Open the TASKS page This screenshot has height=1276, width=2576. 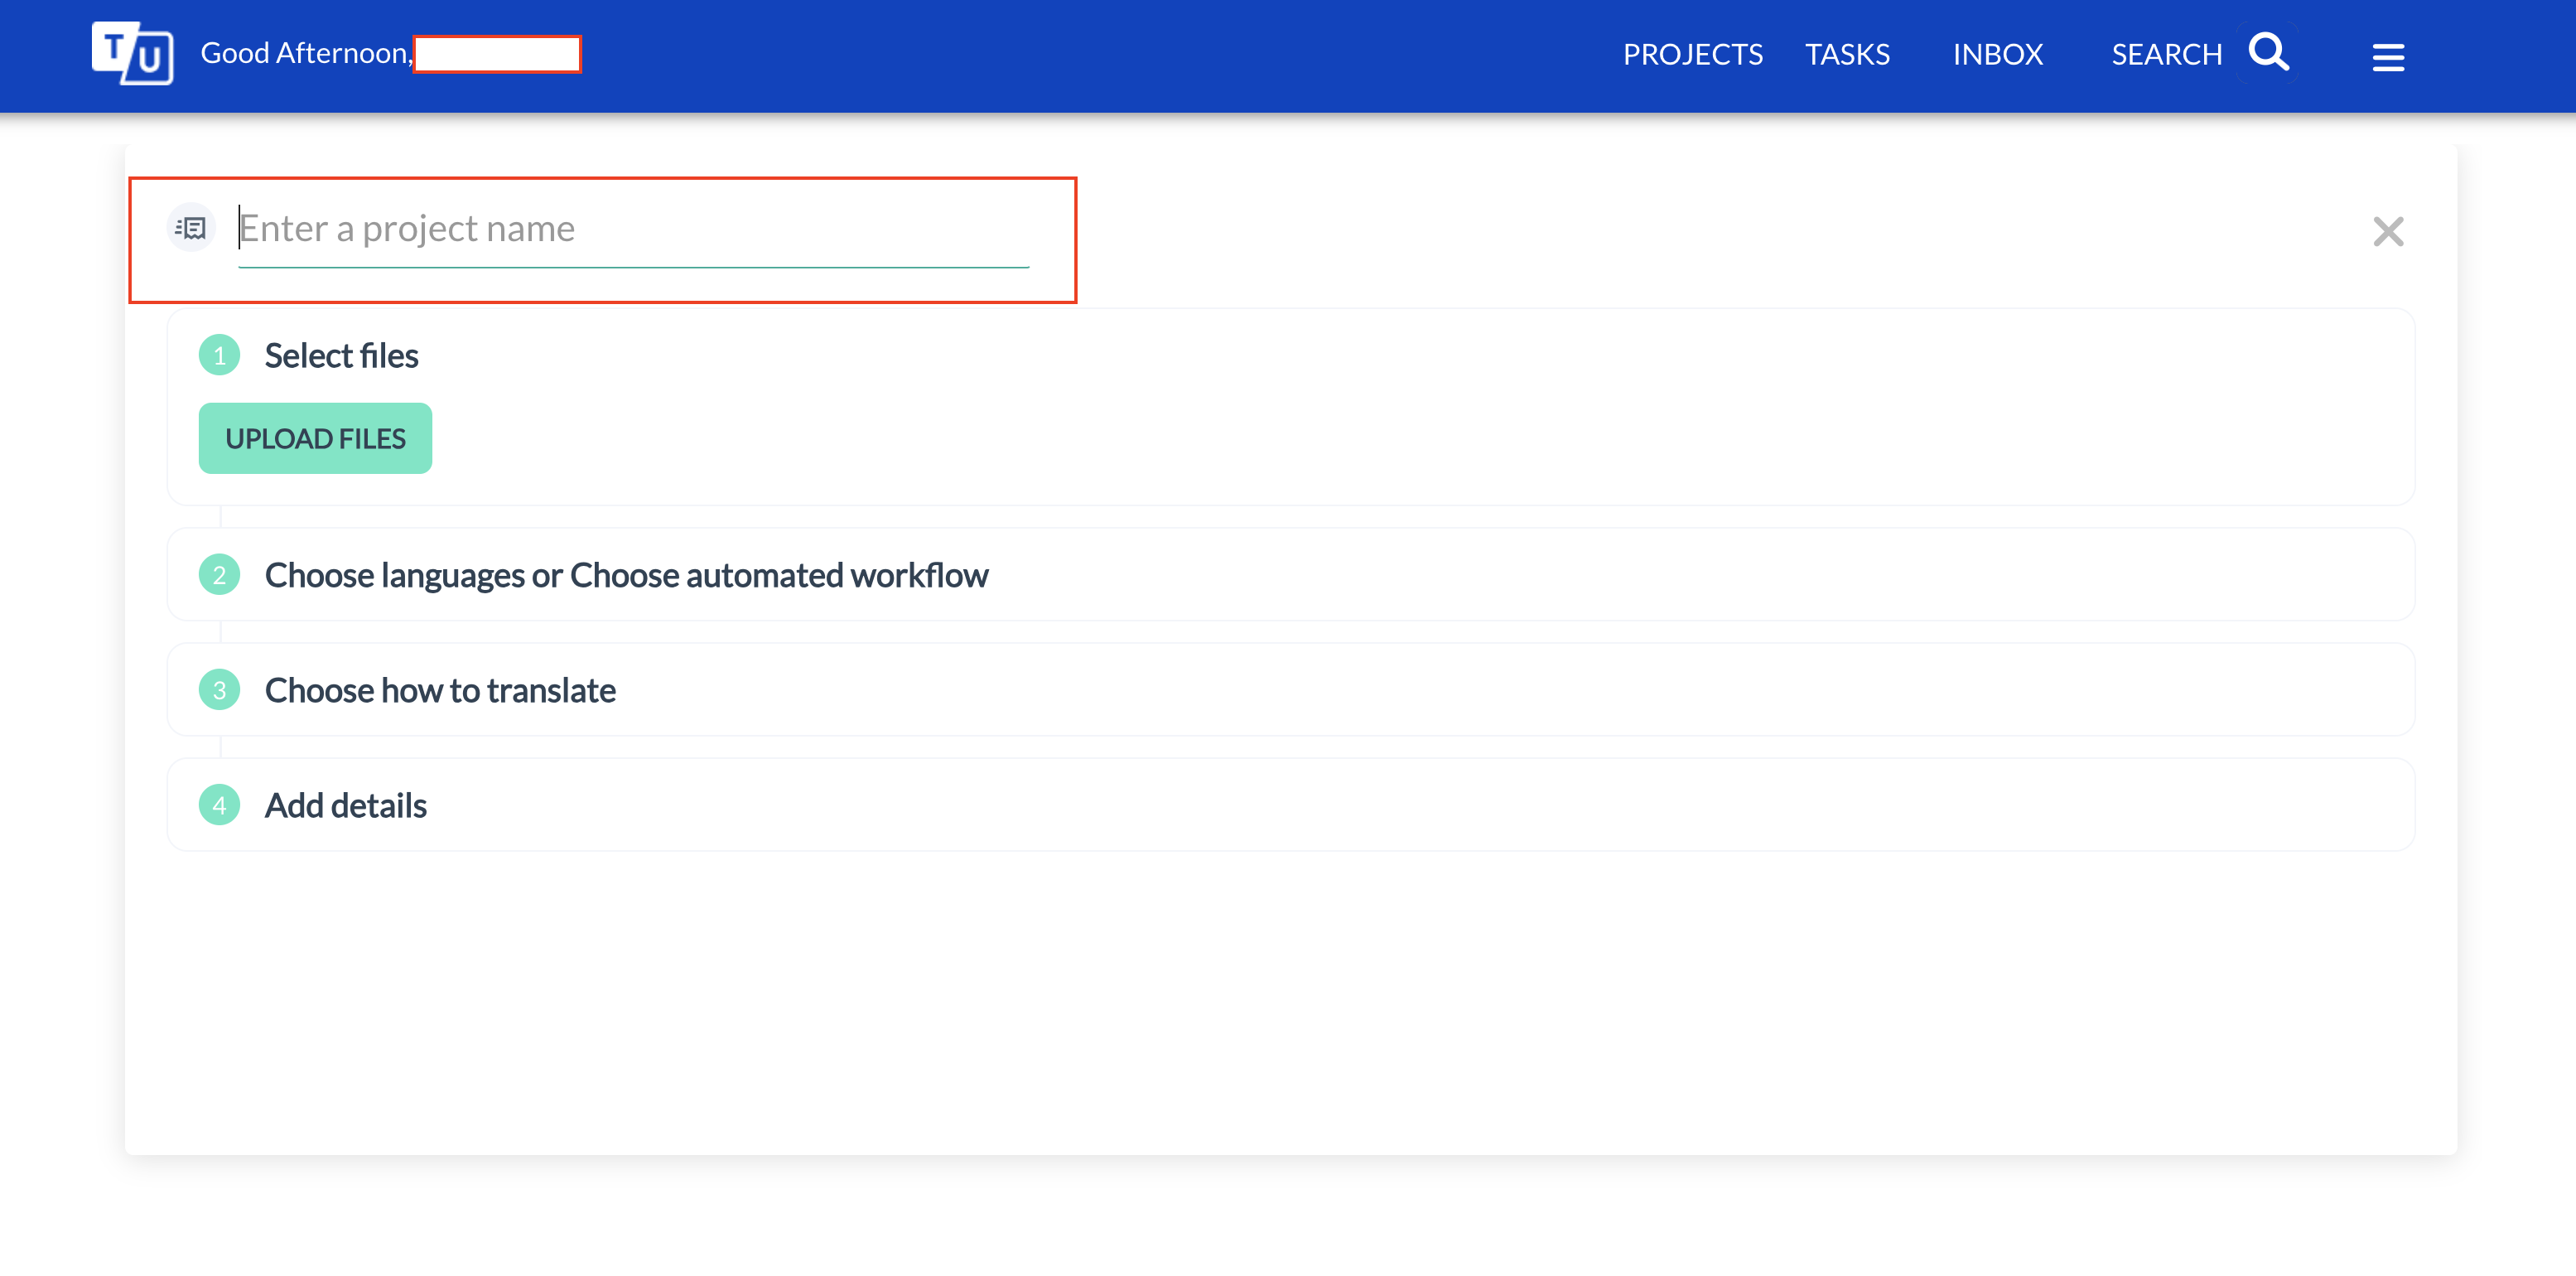(1847, 54)
